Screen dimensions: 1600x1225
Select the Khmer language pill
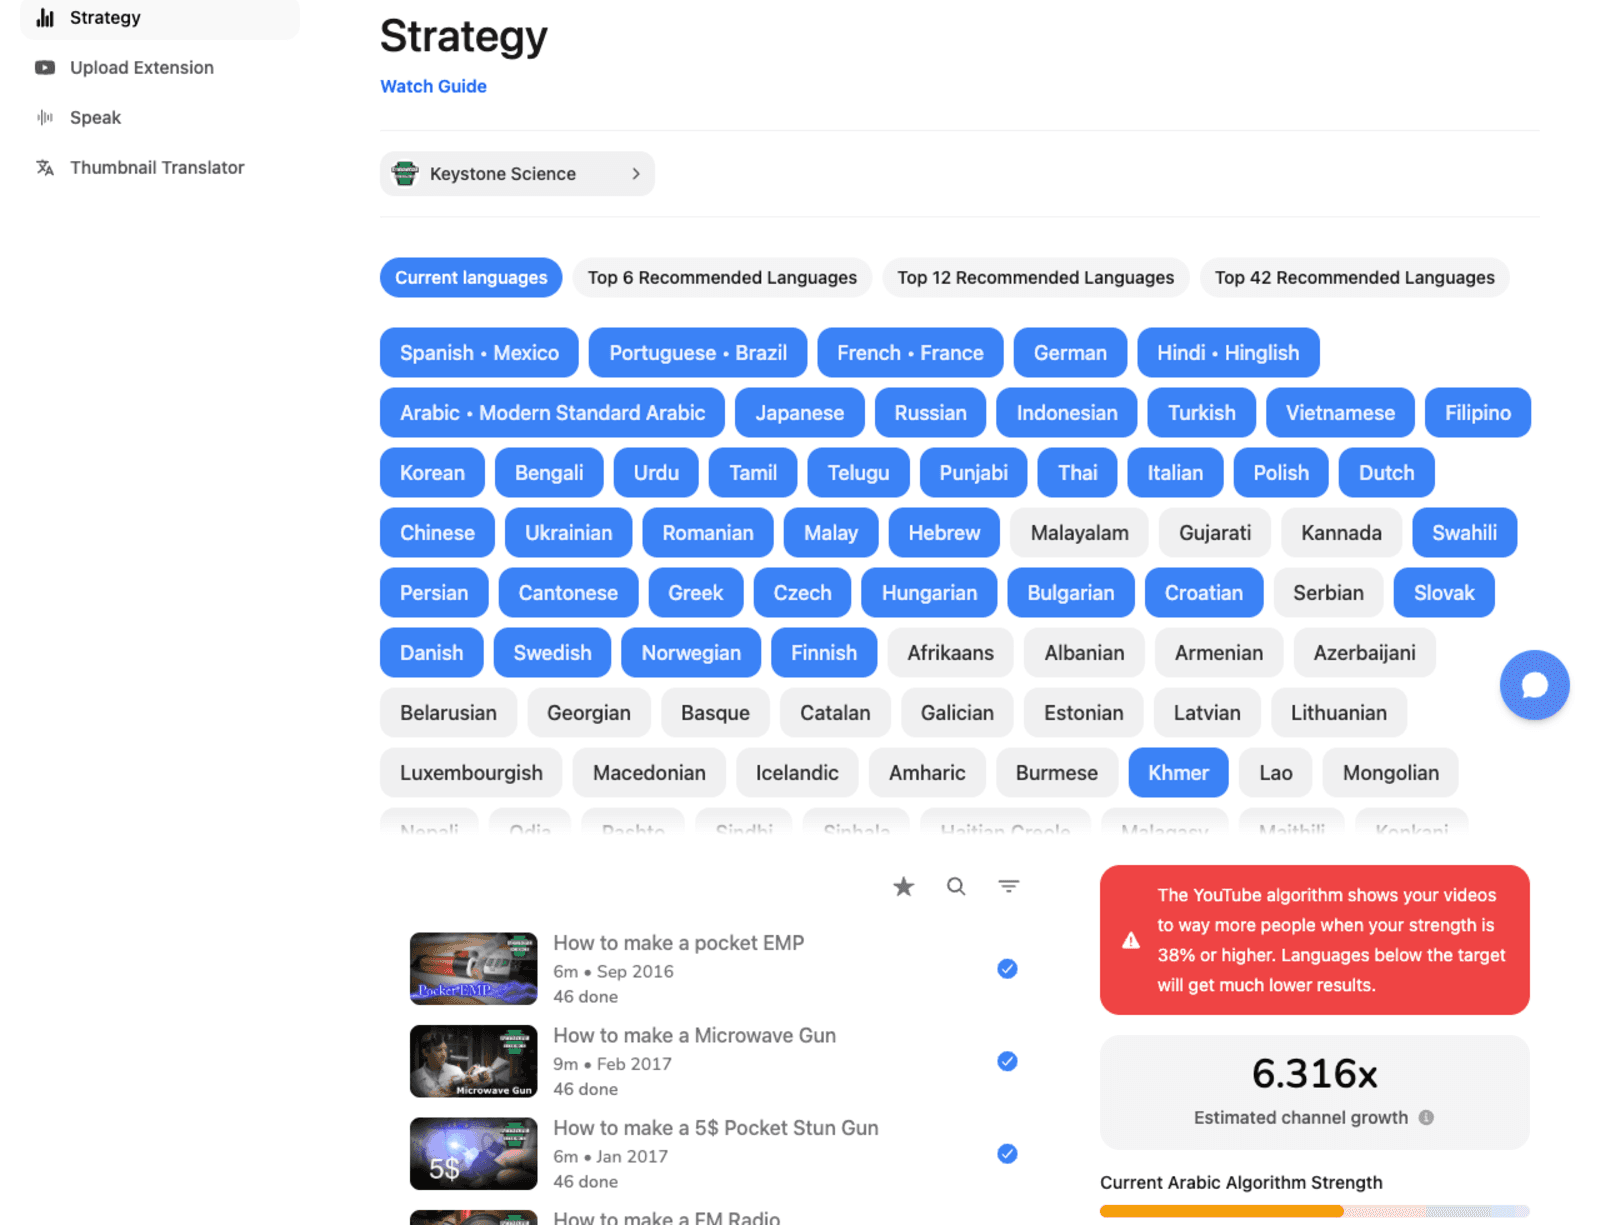(1178, 772)
